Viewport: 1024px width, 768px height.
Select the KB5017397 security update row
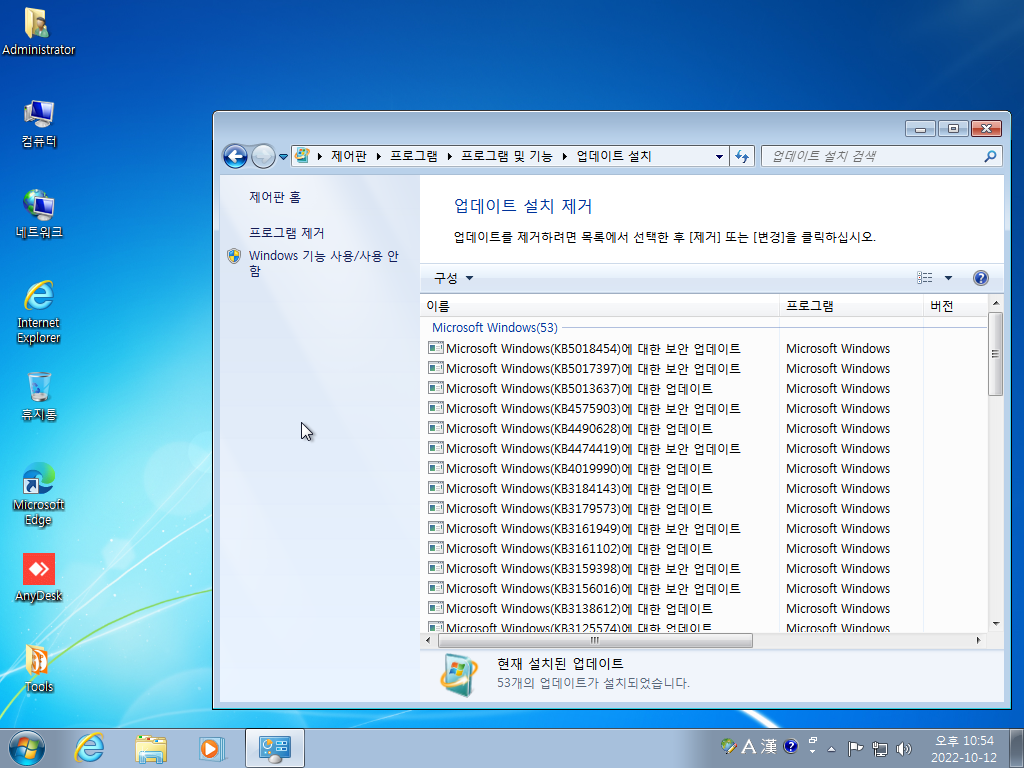[705, 368]
